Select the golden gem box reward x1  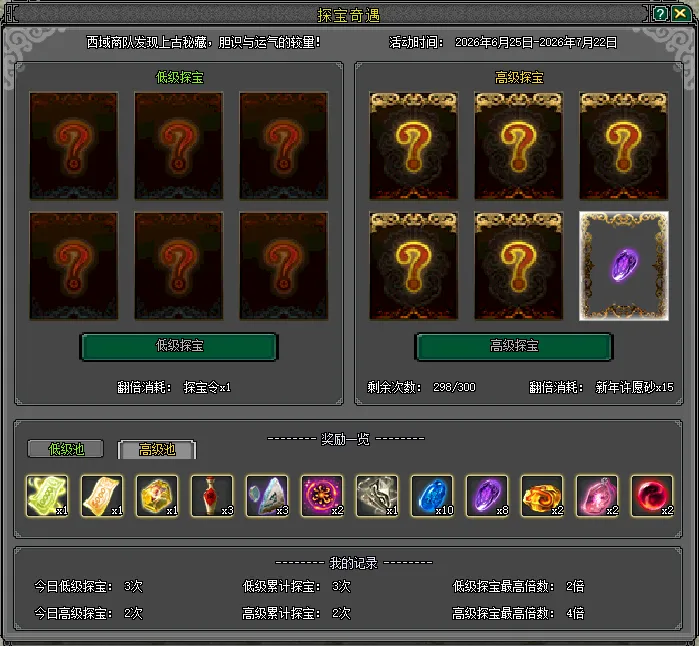click(157, 496)
